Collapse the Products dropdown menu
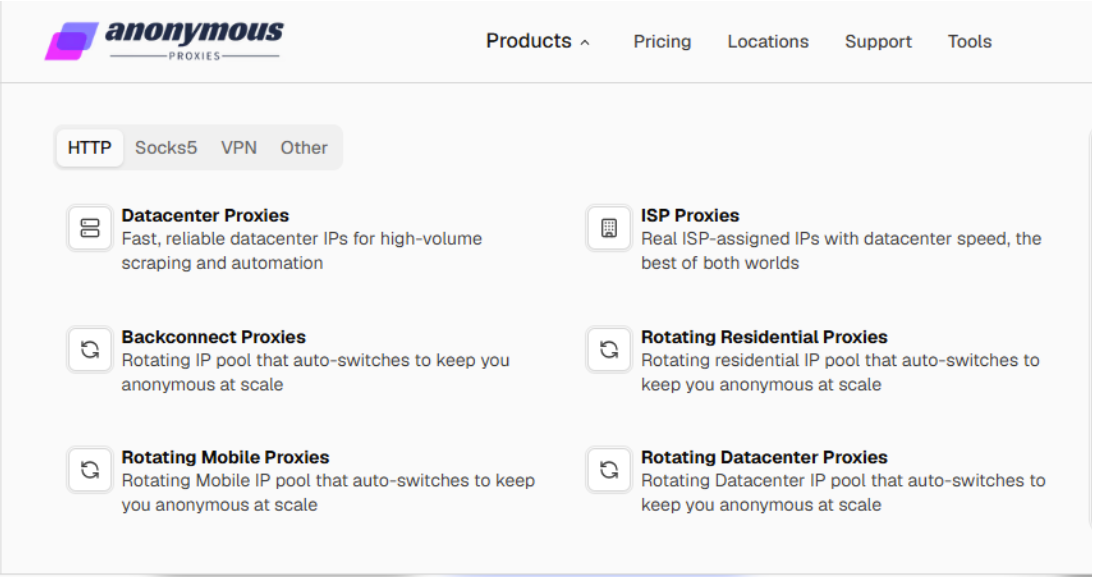 [x=537, y=41]
